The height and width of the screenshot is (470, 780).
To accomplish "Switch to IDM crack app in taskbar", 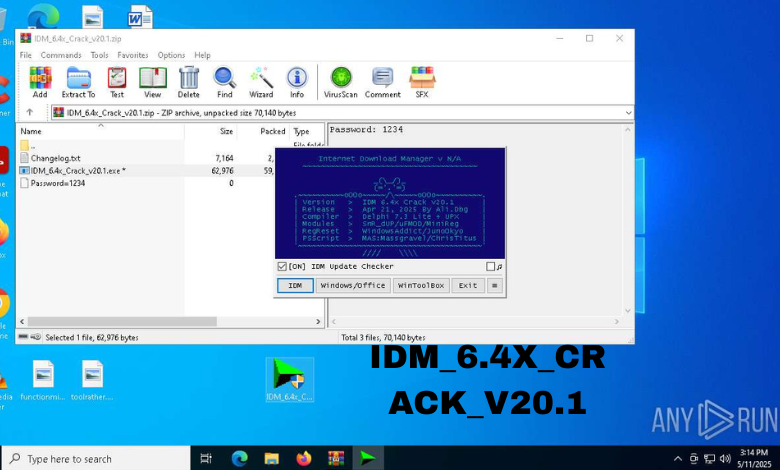I will pos(368,458).
